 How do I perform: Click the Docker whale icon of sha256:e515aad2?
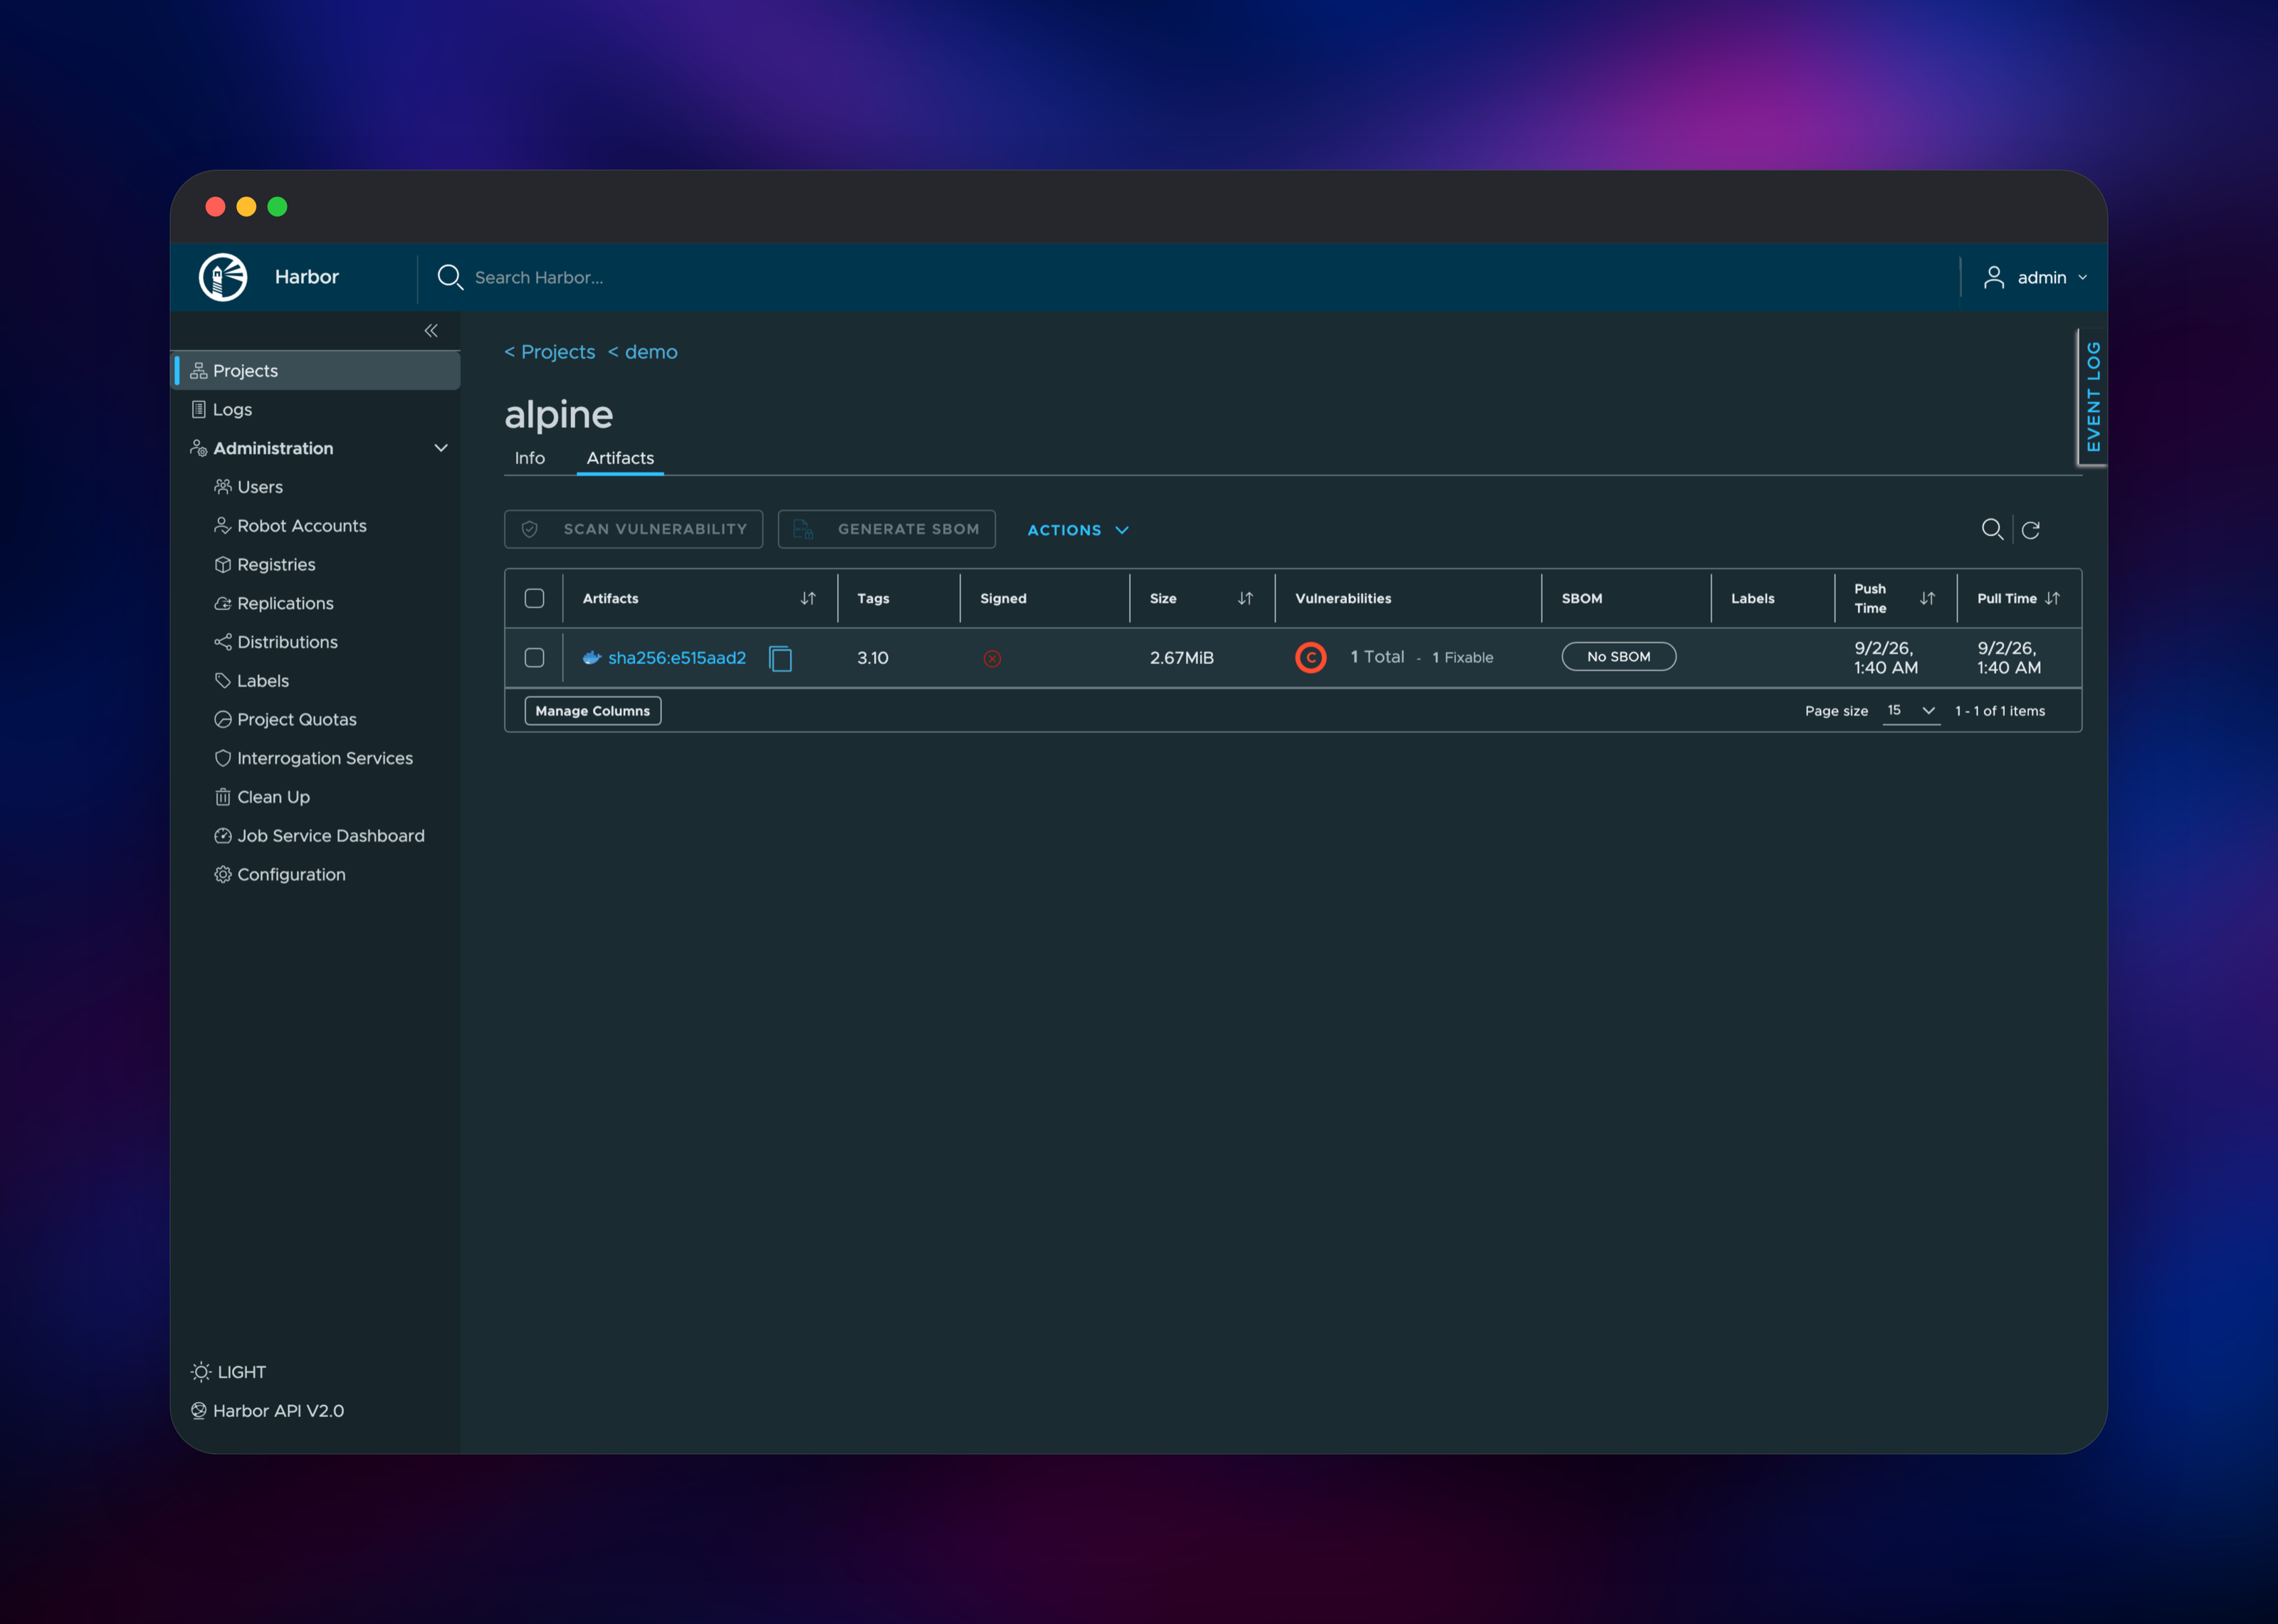point(592,658)
